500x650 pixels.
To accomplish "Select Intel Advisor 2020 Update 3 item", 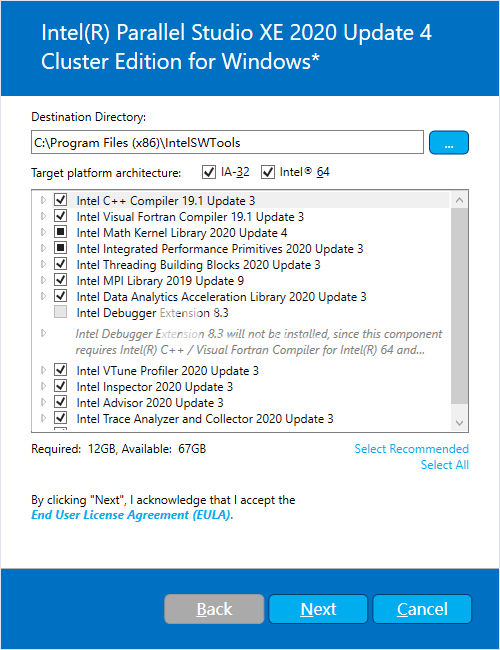I will pyautogui.click(x=150, y=403).
